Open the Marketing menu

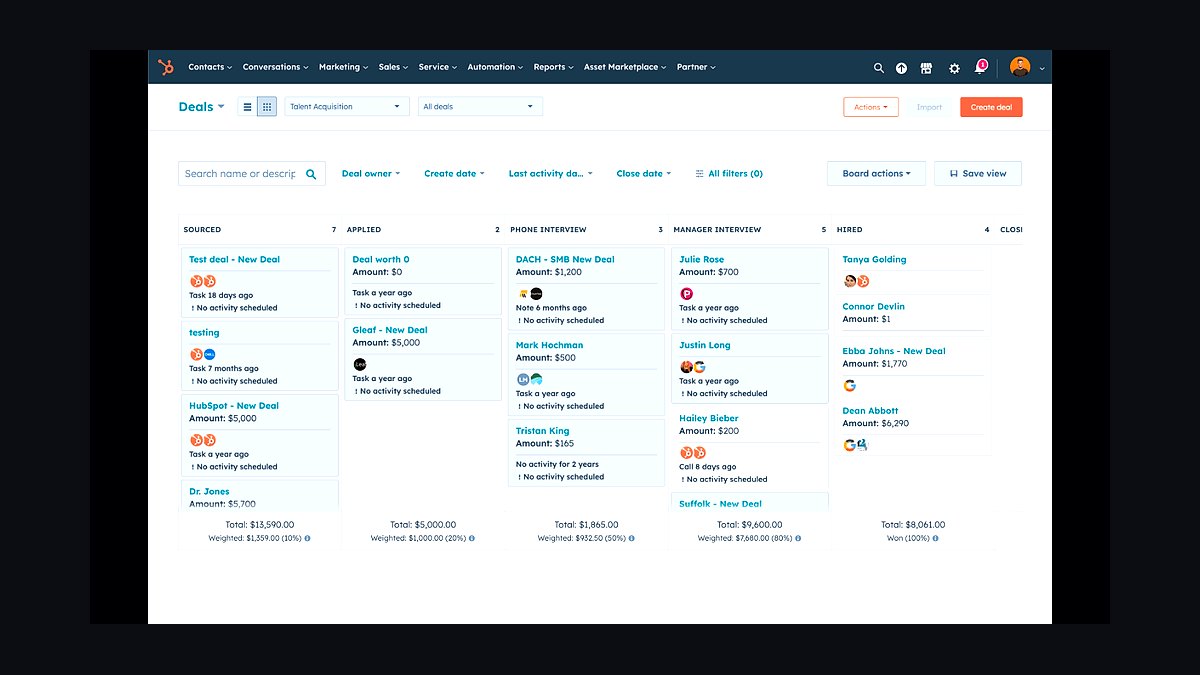point(343,67)
